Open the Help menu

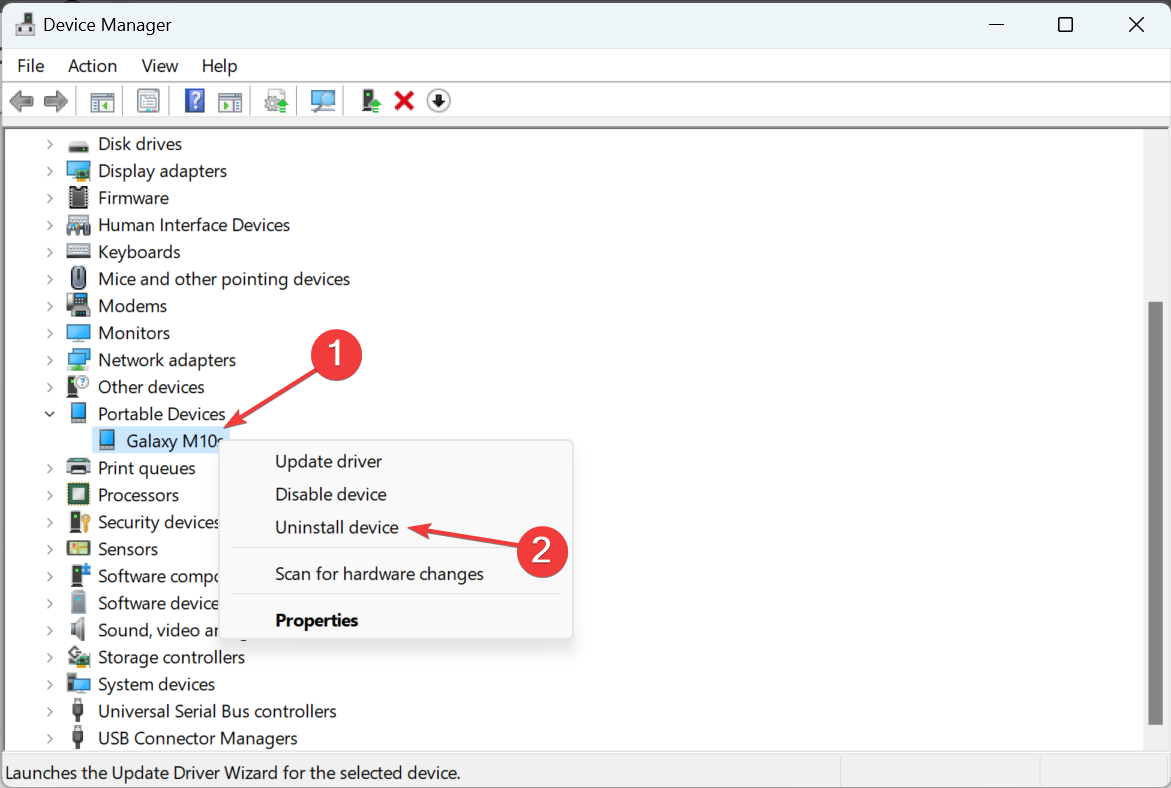[x=220, y=66]
